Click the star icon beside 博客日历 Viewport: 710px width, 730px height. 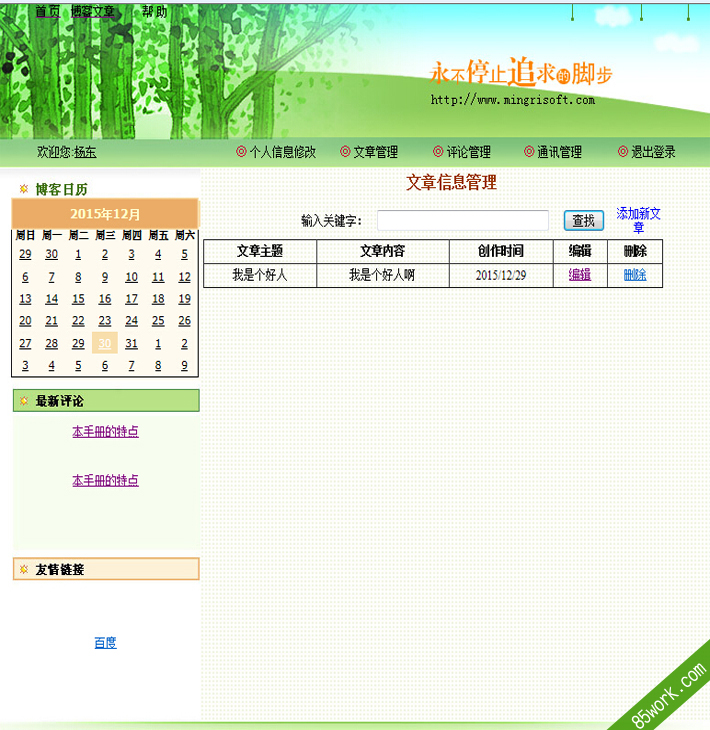[x=24, y=189]
